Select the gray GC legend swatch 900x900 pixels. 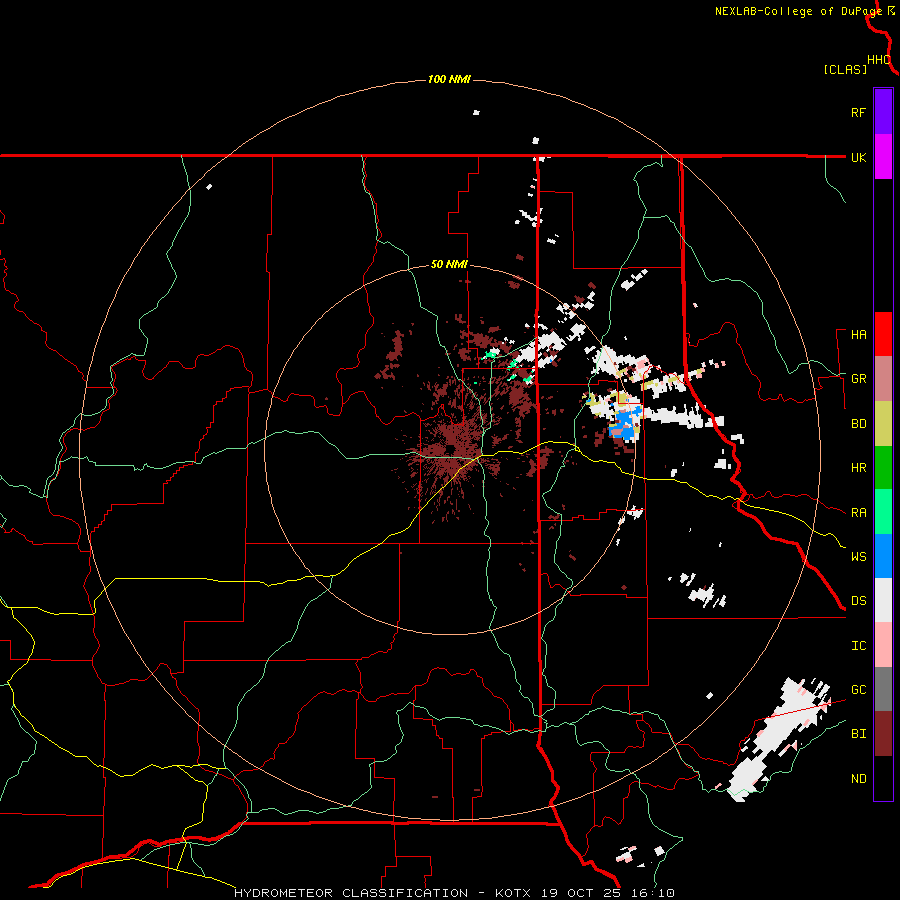[x=883, y=689]
